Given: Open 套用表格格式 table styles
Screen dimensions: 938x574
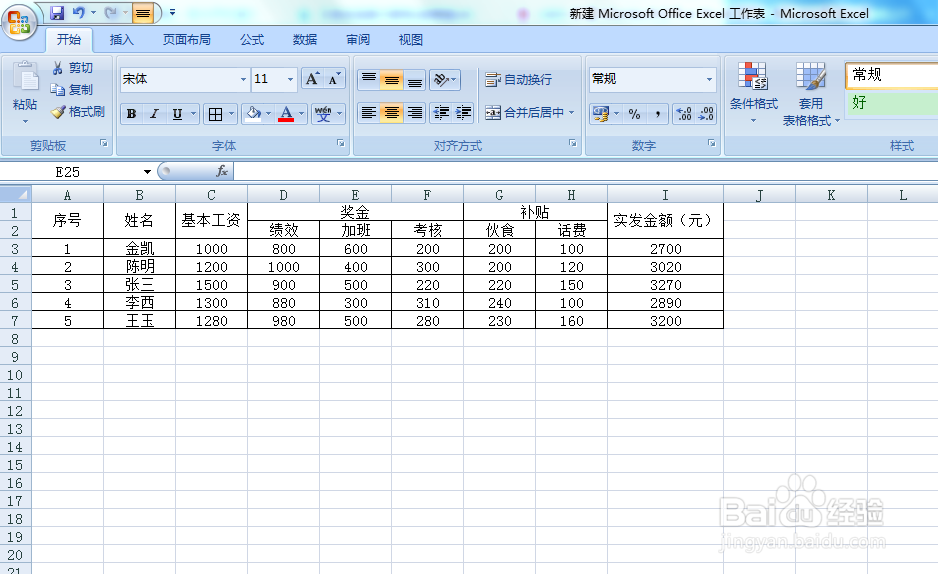Looking at the screenshot, I should [811, 94].
